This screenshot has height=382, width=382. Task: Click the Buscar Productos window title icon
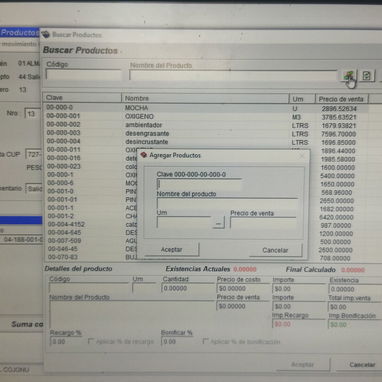[46, 34]
